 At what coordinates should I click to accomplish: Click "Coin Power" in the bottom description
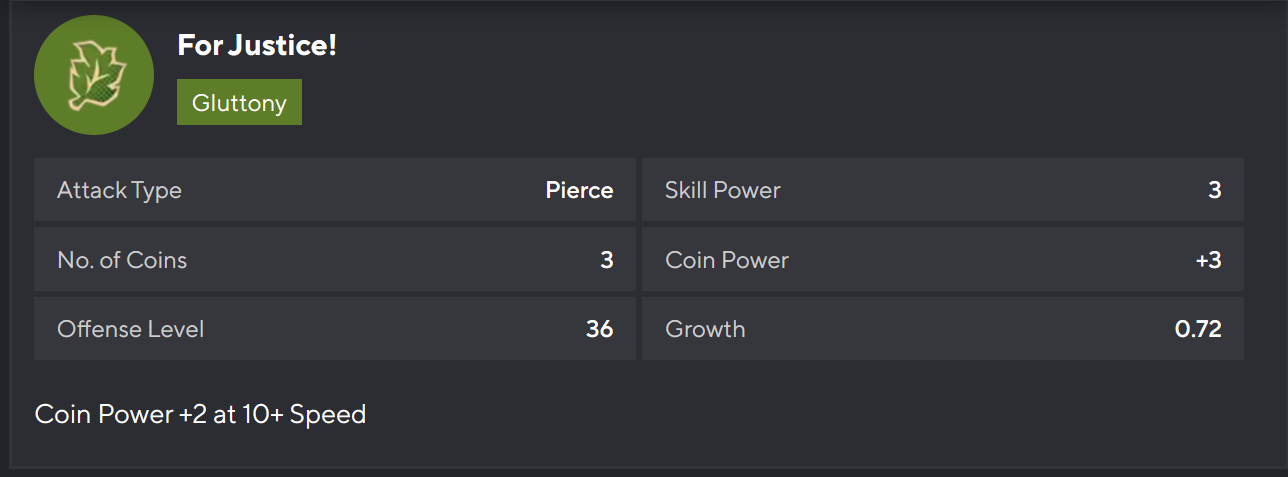pyautogui.click(x=104, y=414)
